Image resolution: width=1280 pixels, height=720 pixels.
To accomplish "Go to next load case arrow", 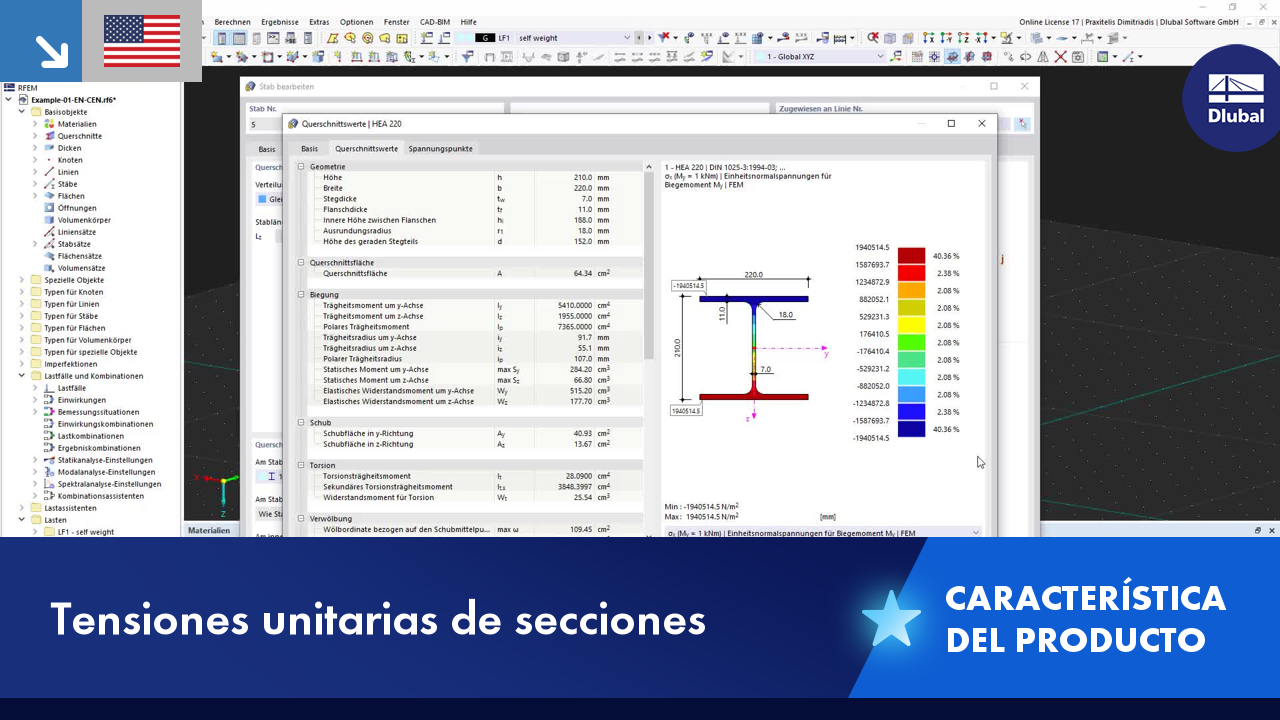I will [649, 38].
